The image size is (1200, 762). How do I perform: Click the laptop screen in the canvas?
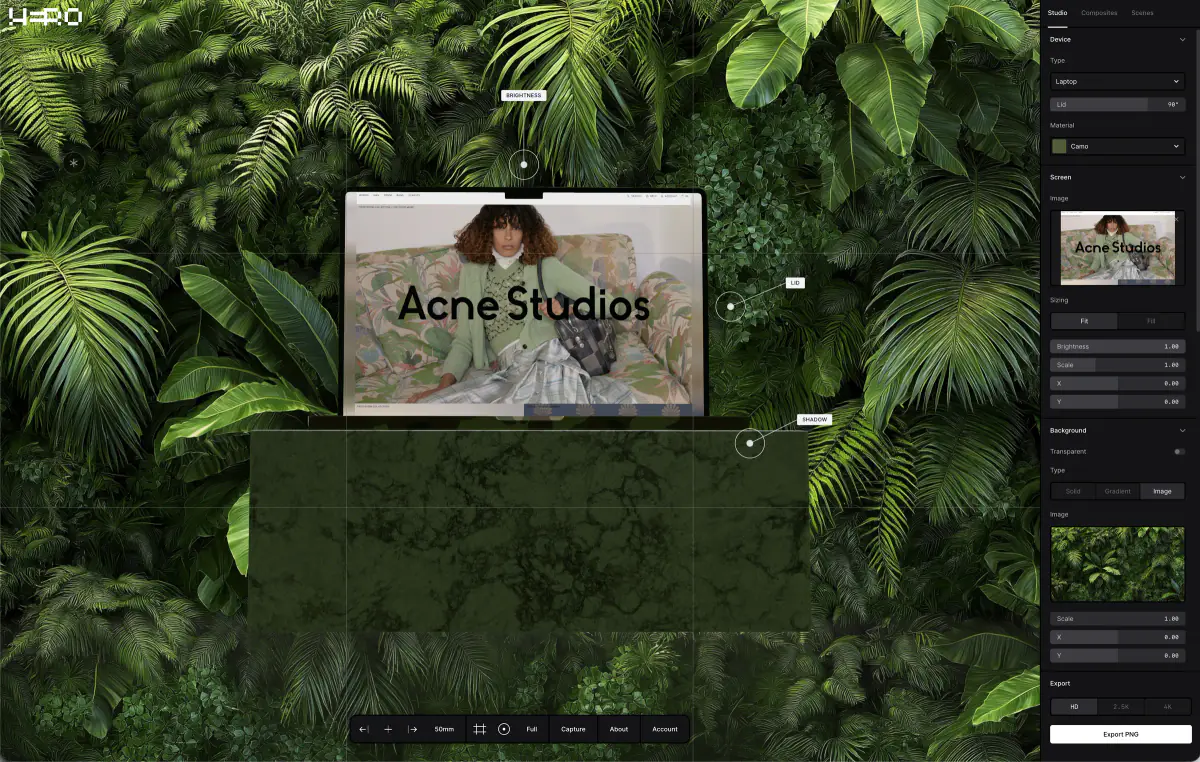pyautogui.click(x=524, y=303)
